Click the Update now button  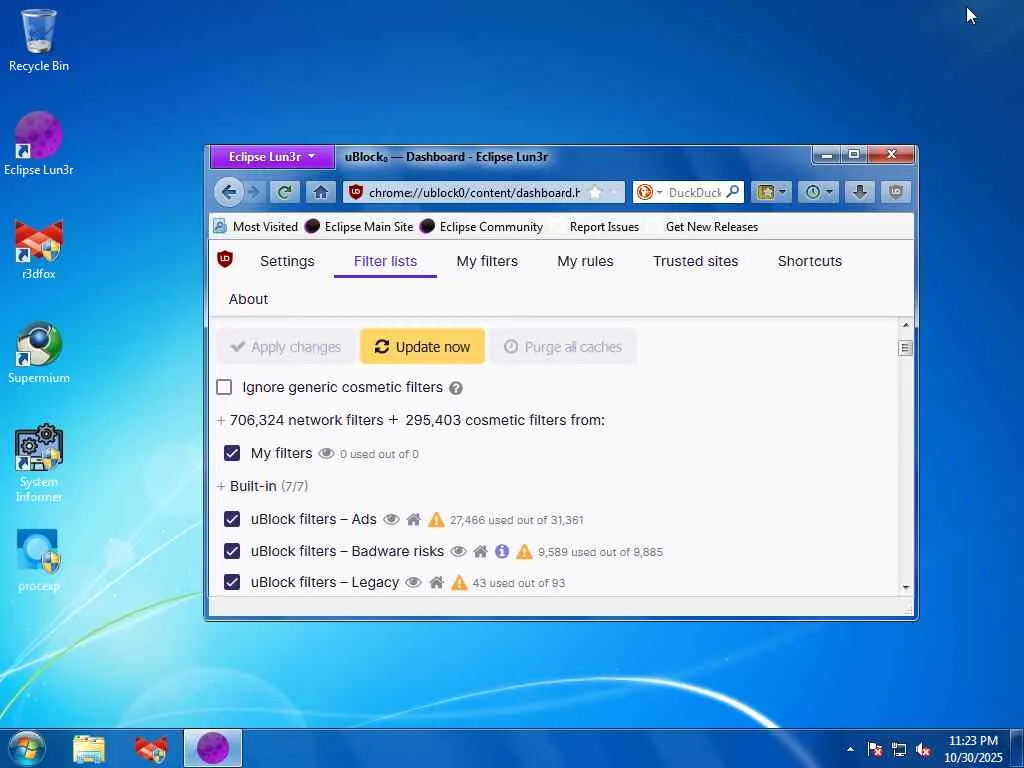[423, 347]
